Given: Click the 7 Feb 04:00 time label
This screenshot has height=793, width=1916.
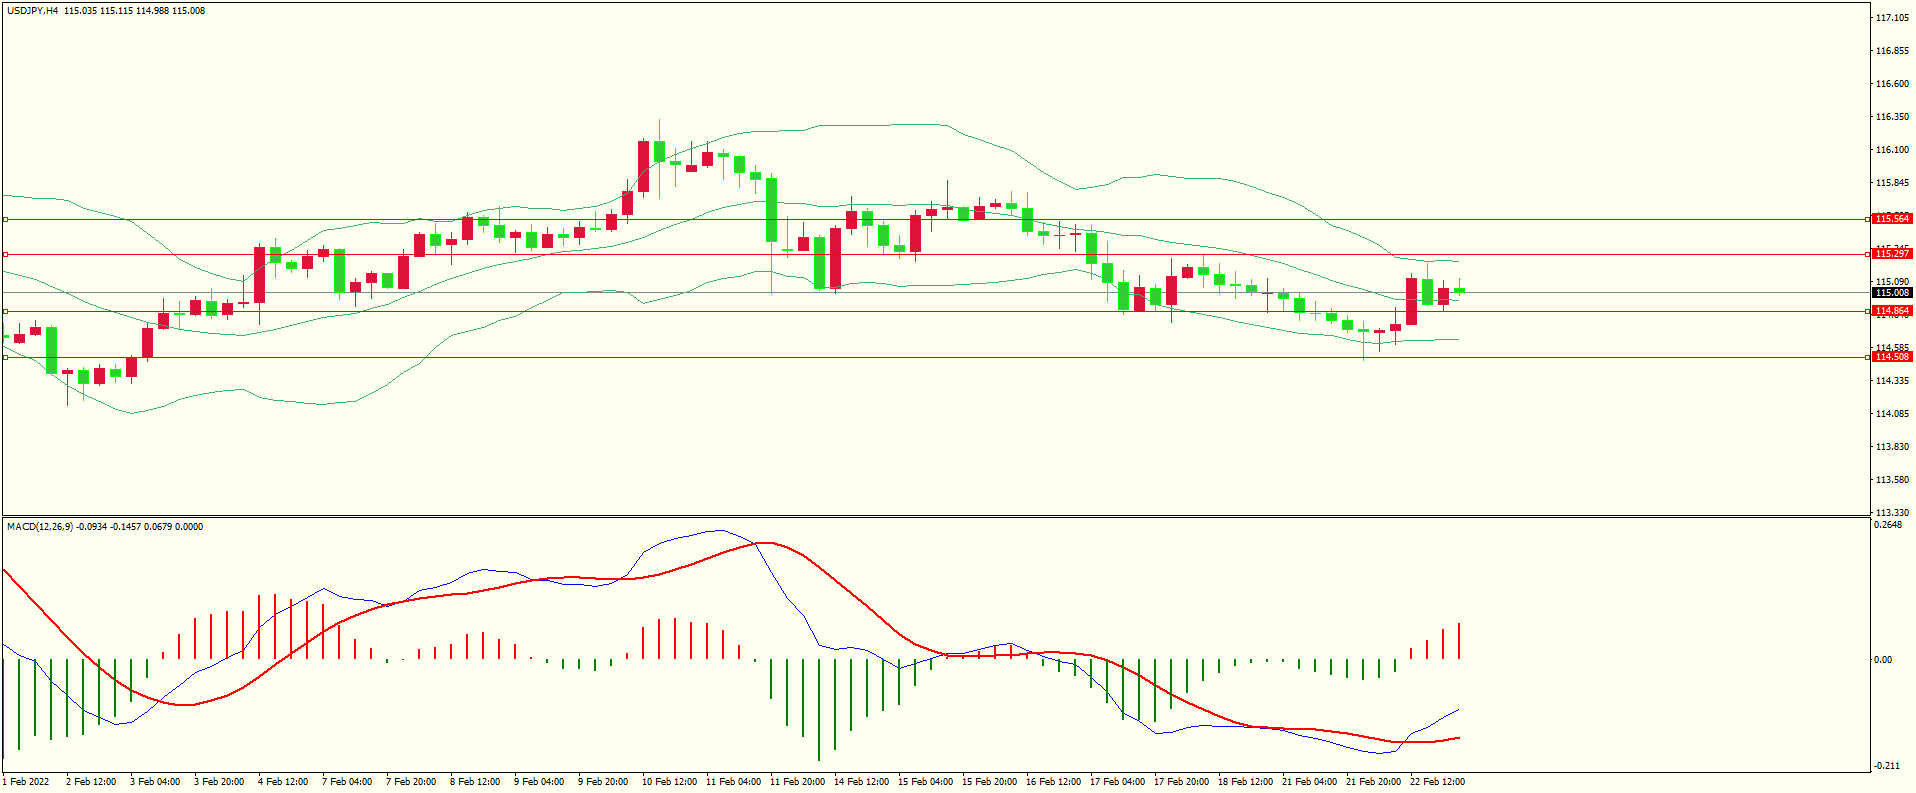Looking at the screenshot, I should tap(347, 782).
